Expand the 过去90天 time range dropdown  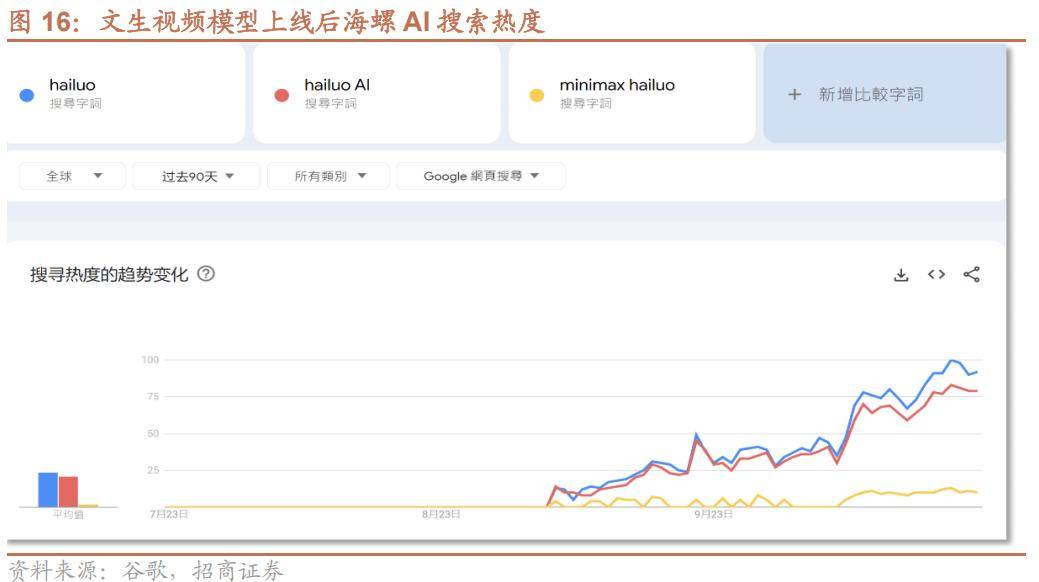196,176
